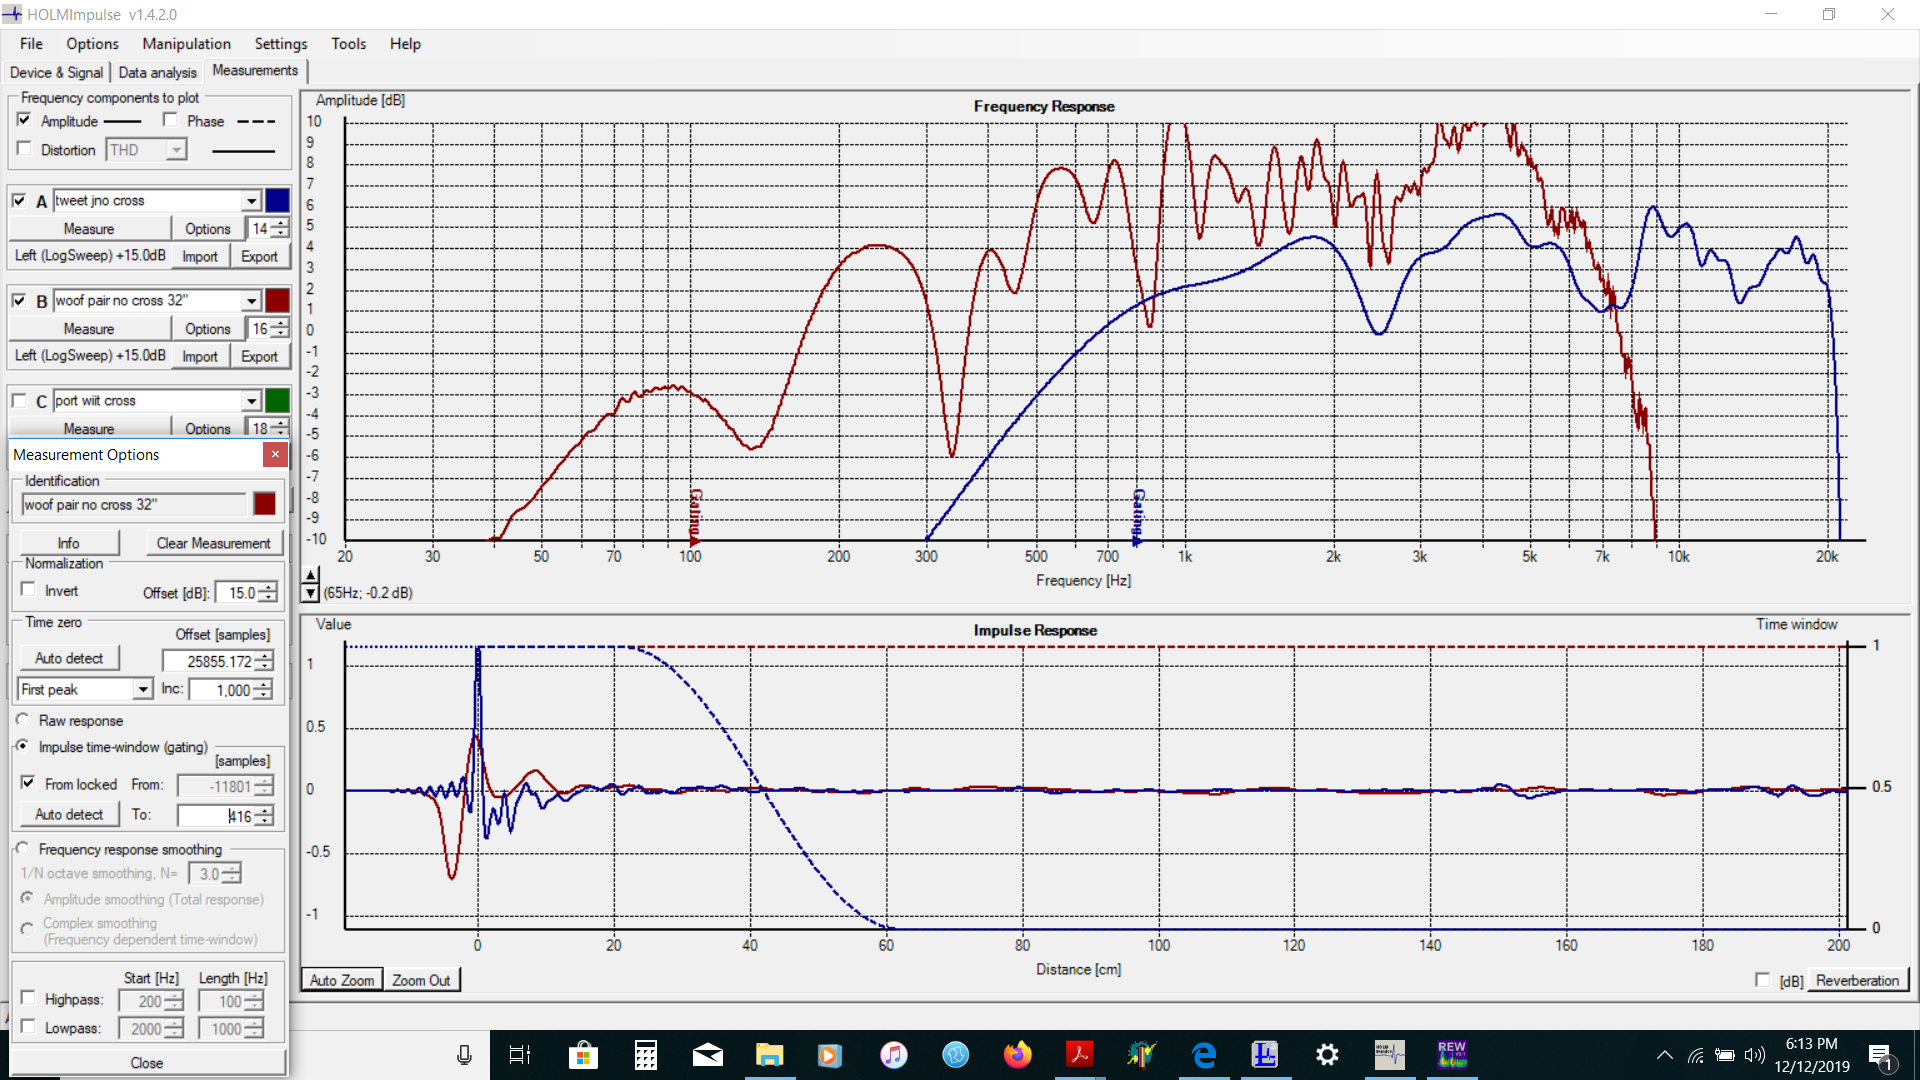The image size is (1920, 1080).
Task: Switch to the Device & Signal tab
Action: (x=56, y=72)
